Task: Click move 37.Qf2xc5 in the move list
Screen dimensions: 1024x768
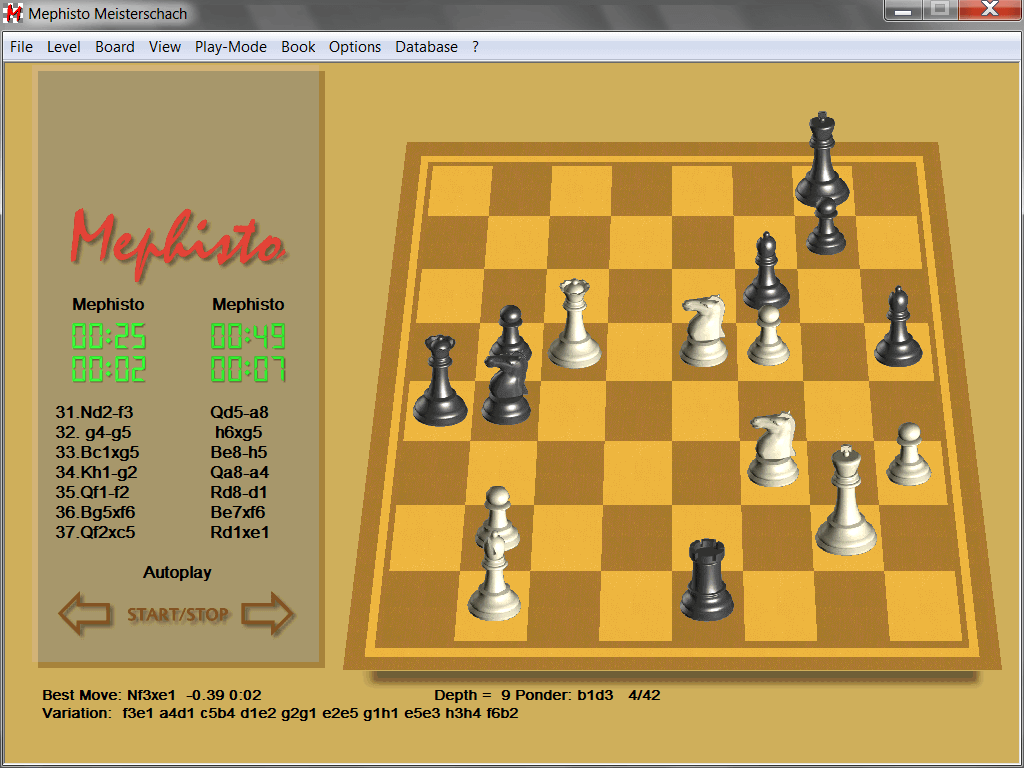Action: [95, 532]
